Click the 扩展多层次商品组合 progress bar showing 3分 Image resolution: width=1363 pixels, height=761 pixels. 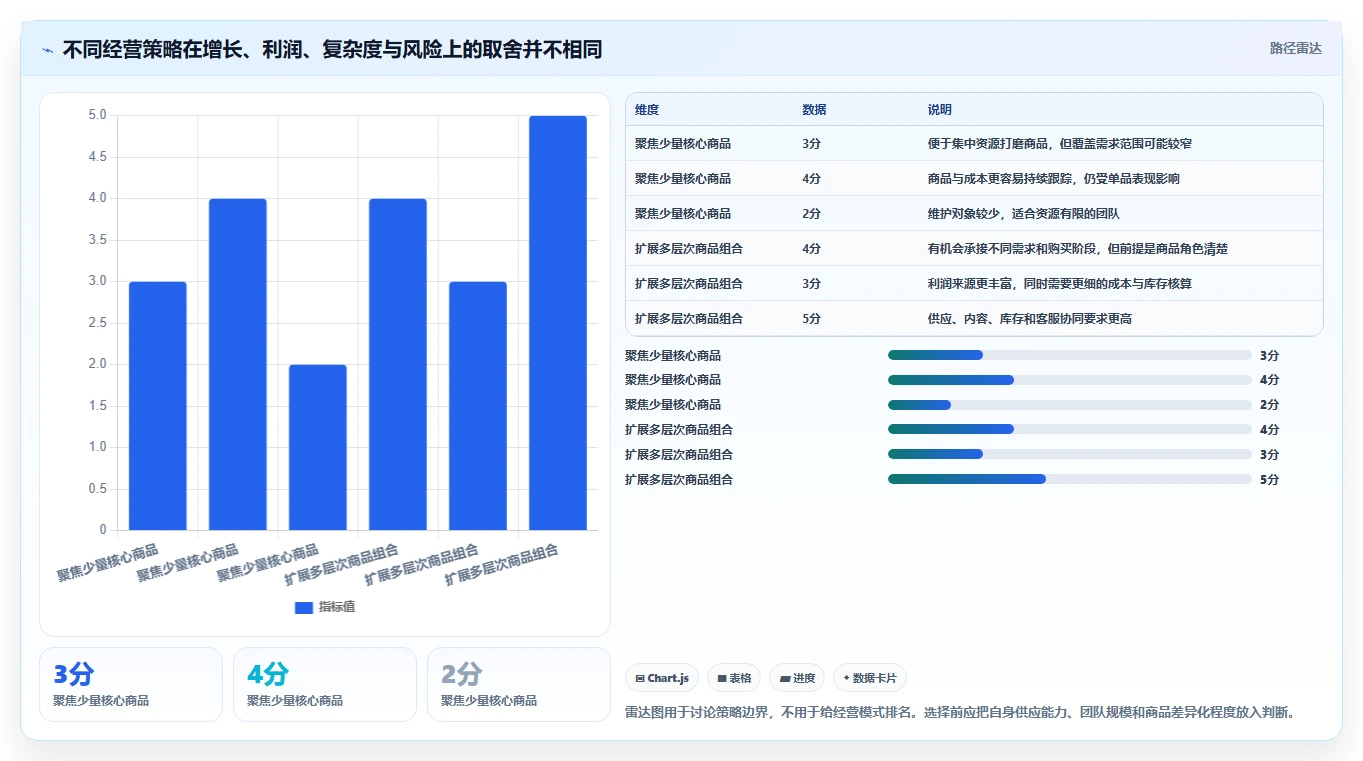(x=1070, y=455)
